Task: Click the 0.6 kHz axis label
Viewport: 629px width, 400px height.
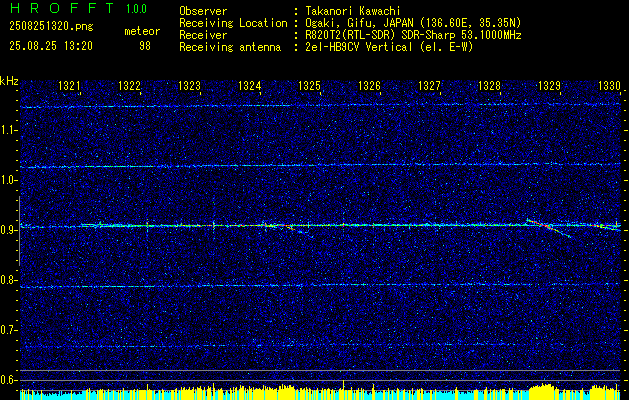Action: [8, 380]
